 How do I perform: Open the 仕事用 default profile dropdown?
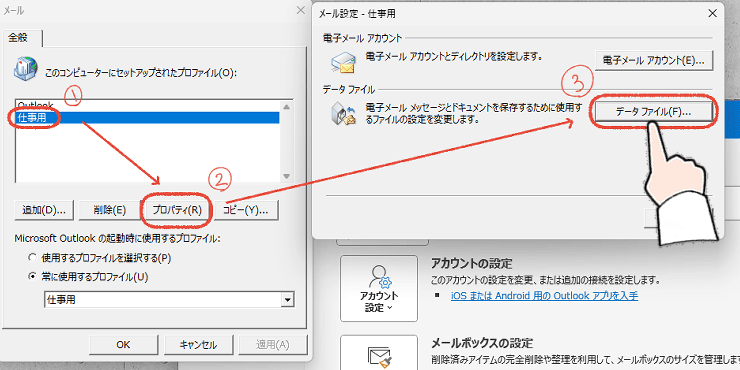tap(287, 299)
